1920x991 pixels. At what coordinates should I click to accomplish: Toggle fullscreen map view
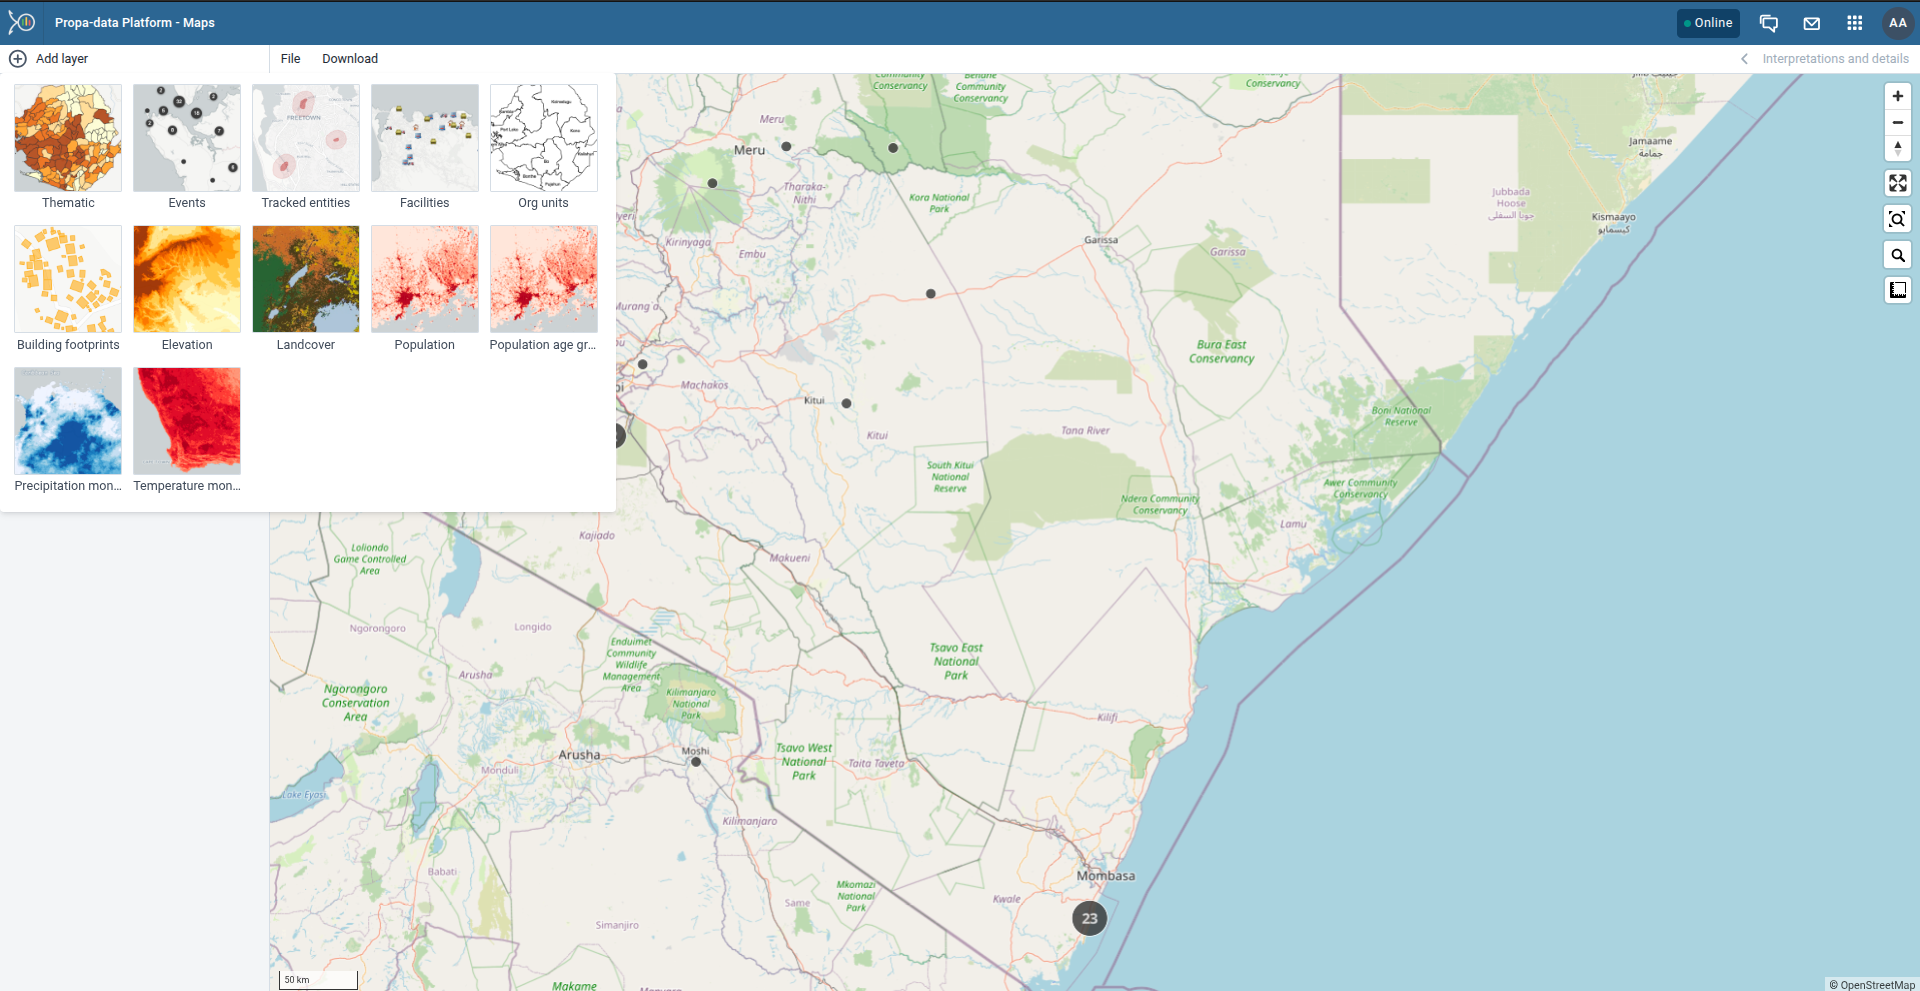pyautogui.click(x=1898, y=183)
